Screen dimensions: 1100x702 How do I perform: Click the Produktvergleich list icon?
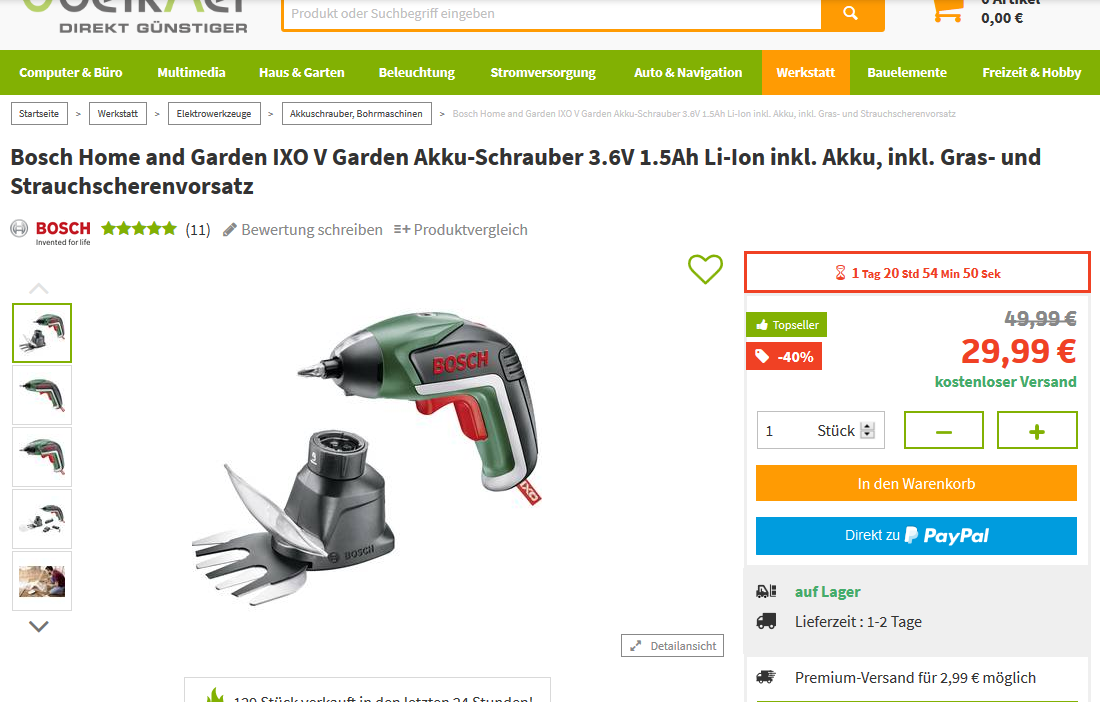[402, 229]
